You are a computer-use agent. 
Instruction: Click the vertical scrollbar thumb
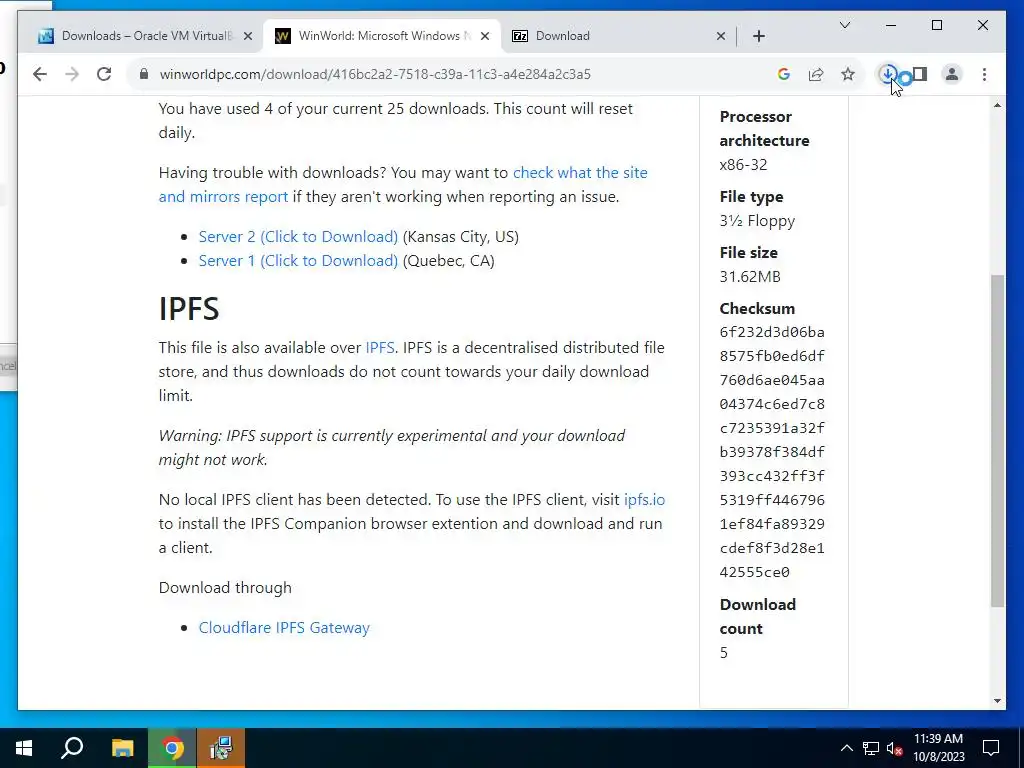tap(997, 441)
